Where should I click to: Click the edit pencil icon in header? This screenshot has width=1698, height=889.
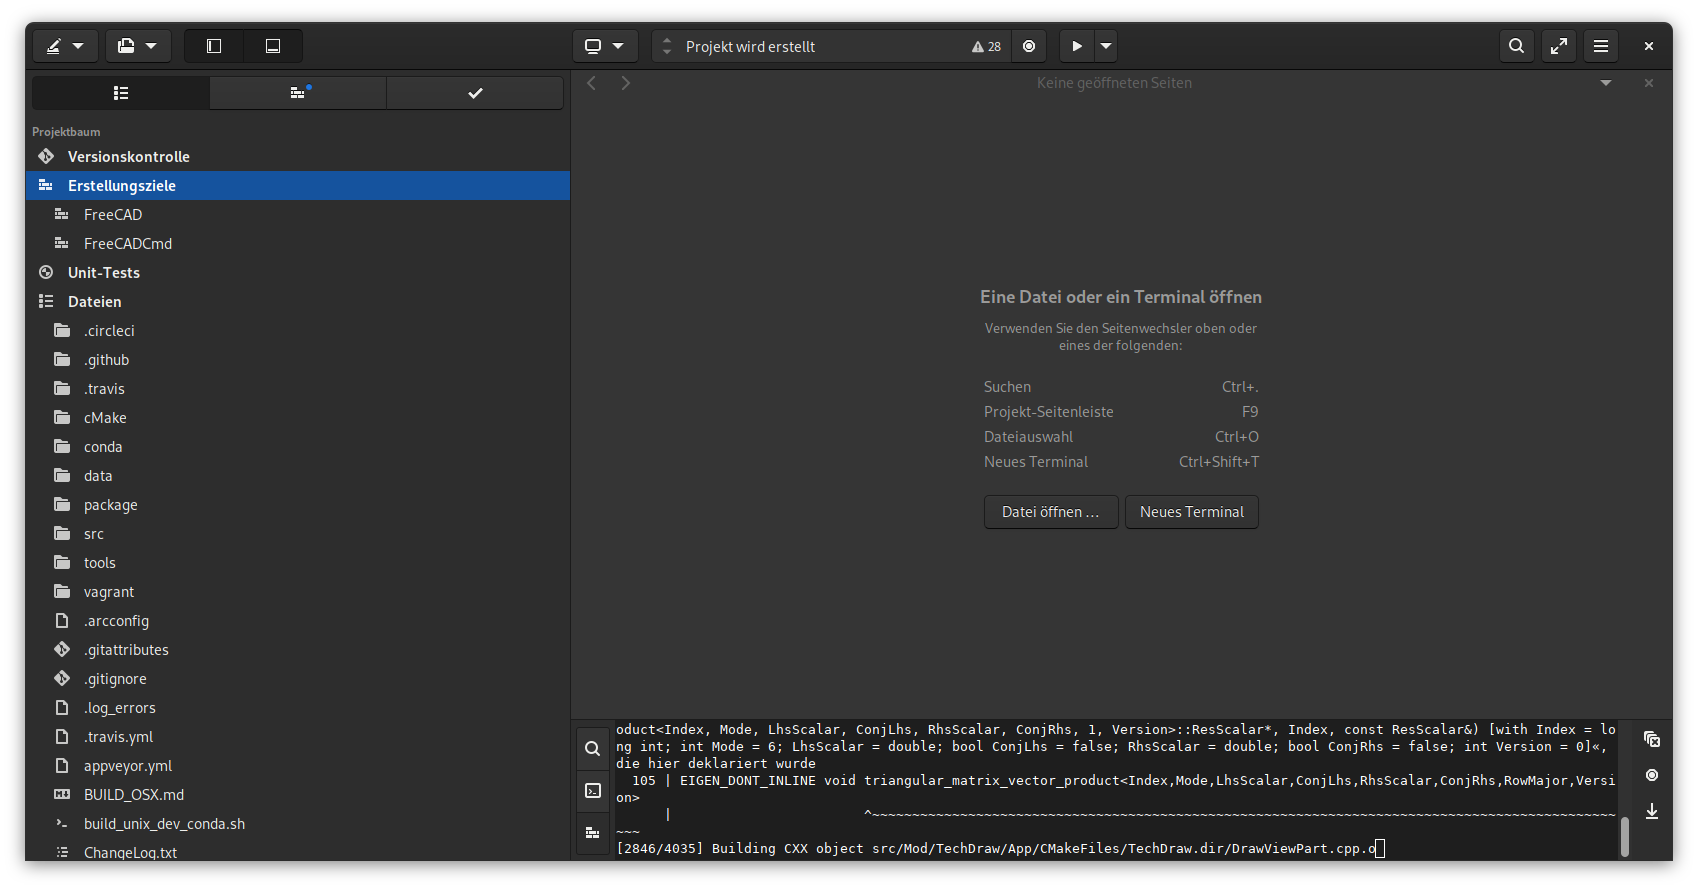pos(54,46)
